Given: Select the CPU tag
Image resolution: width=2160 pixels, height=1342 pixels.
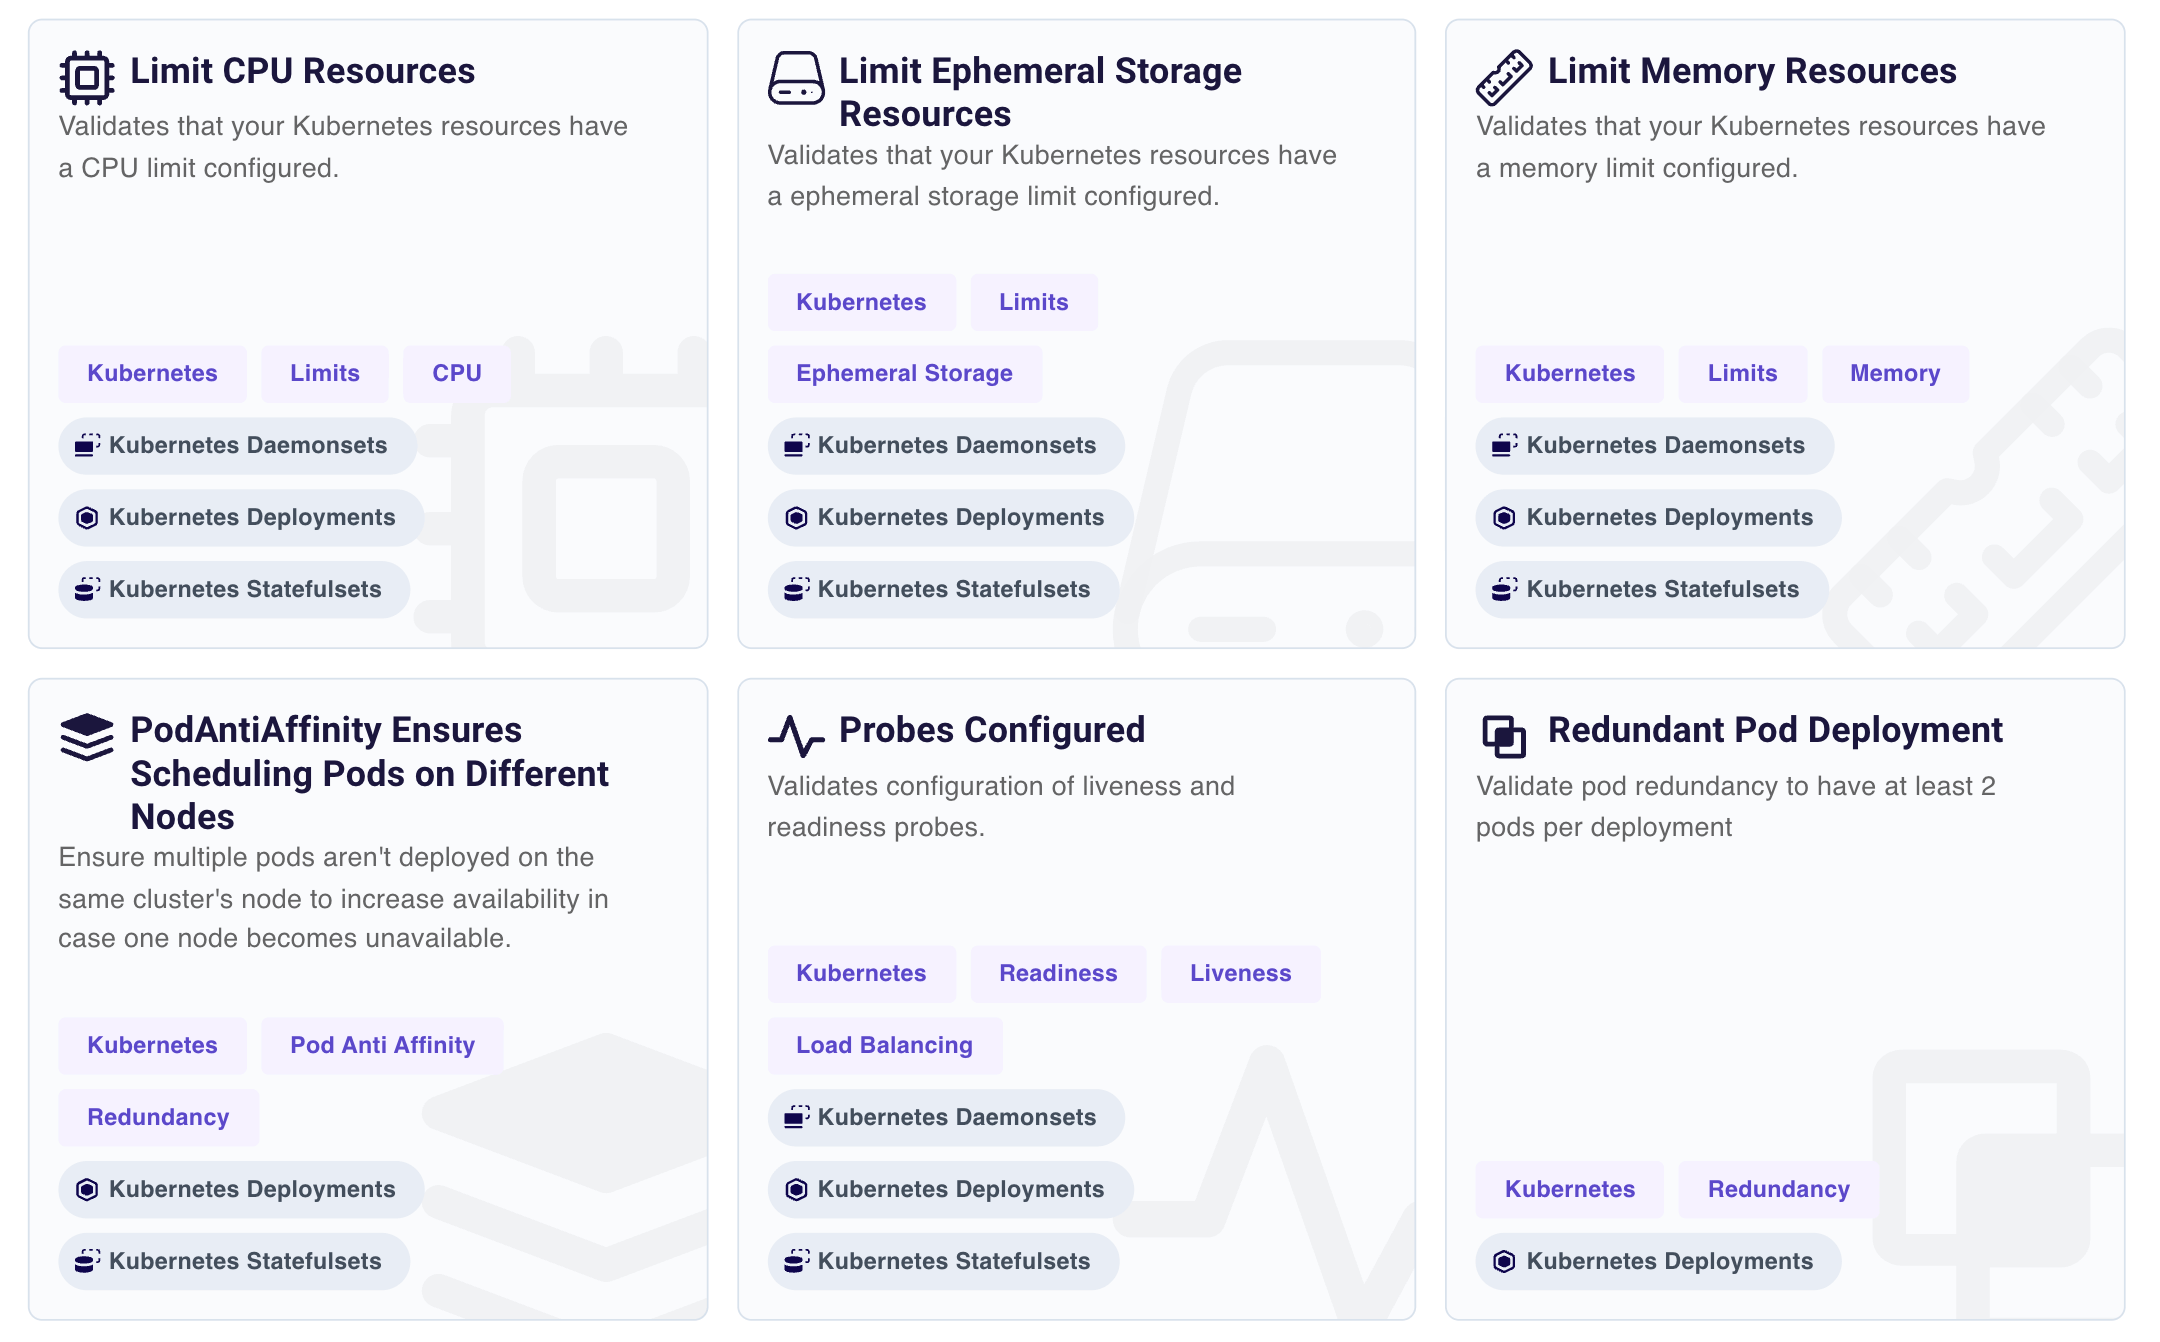Looking at the screenshot, I should (456, 373).
